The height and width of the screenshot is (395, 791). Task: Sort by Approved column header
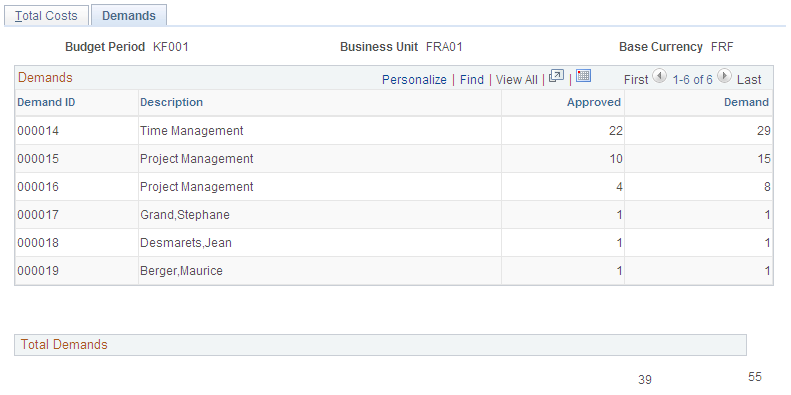(x=594, y=102)
